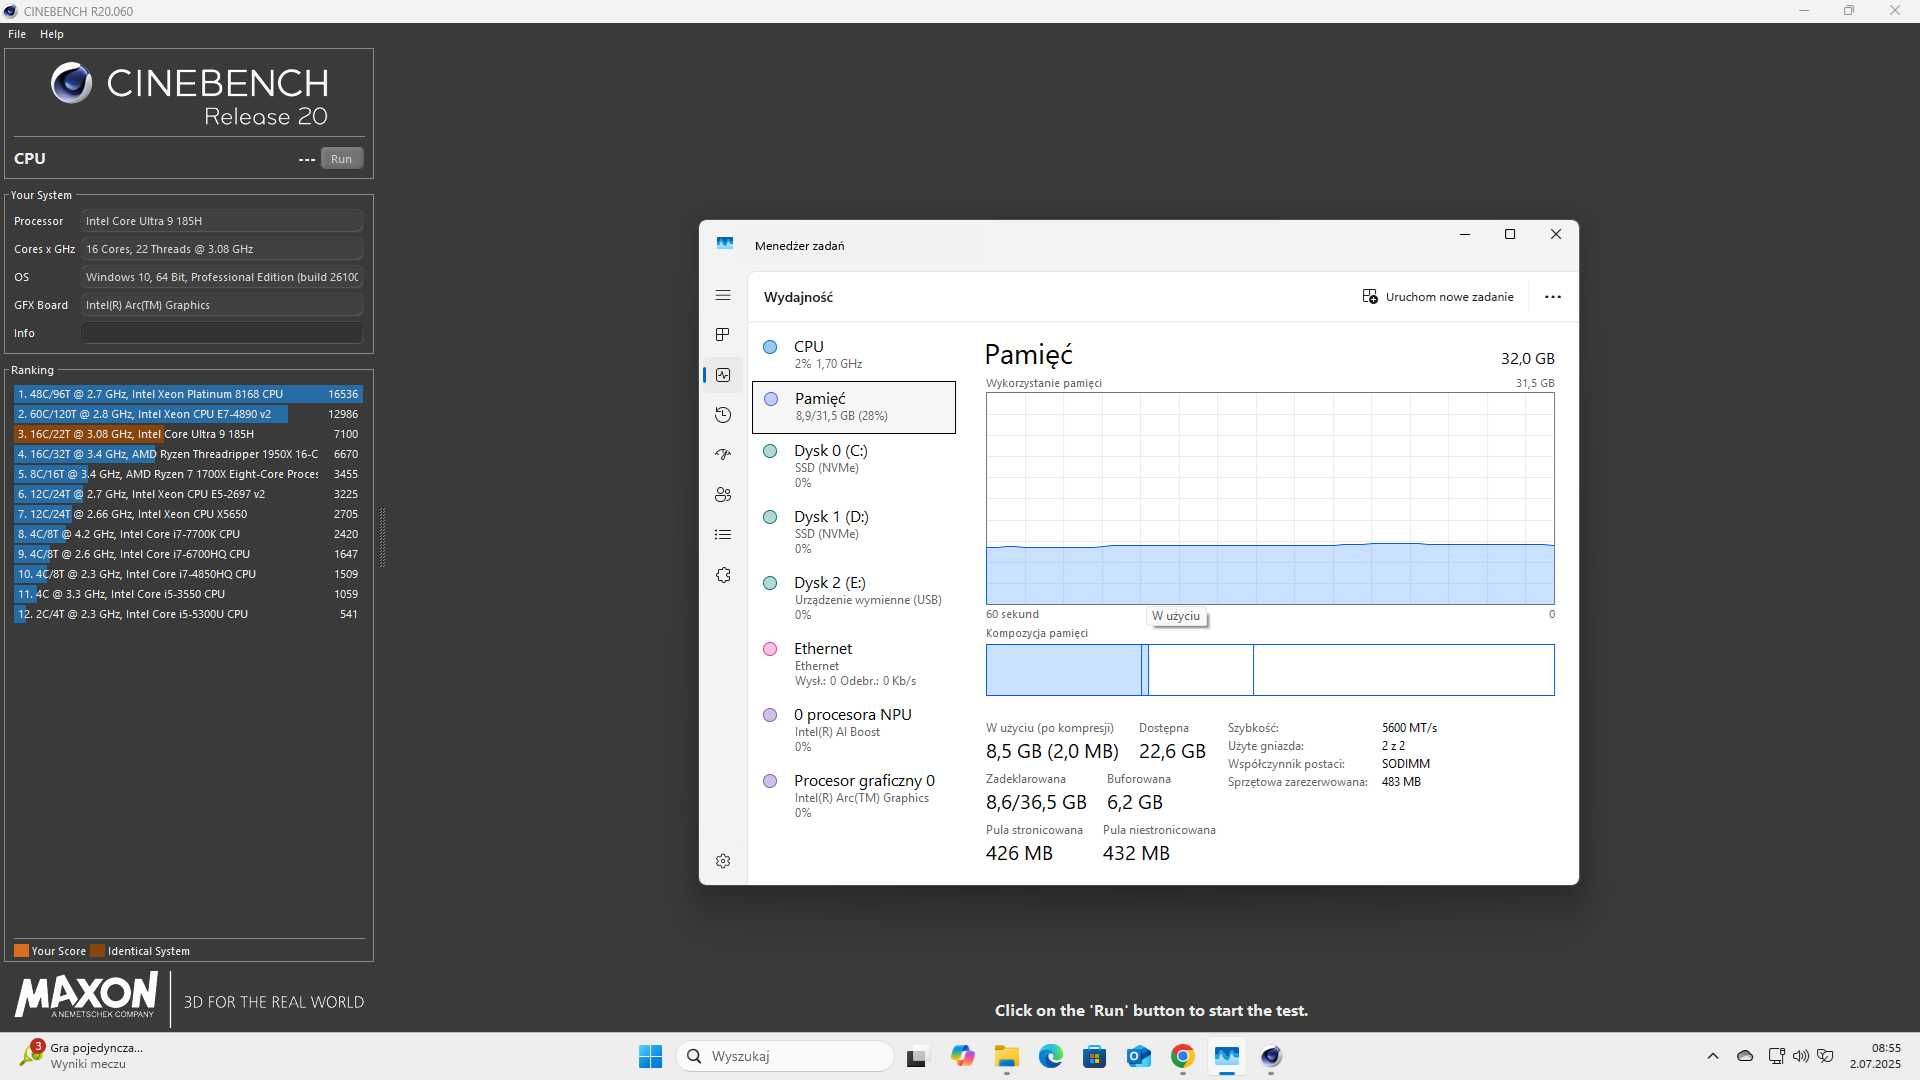The image size is (1920, 1080).
Task: Select the Xeon Platinum 8168 ranking row
Action: (188, 394)
